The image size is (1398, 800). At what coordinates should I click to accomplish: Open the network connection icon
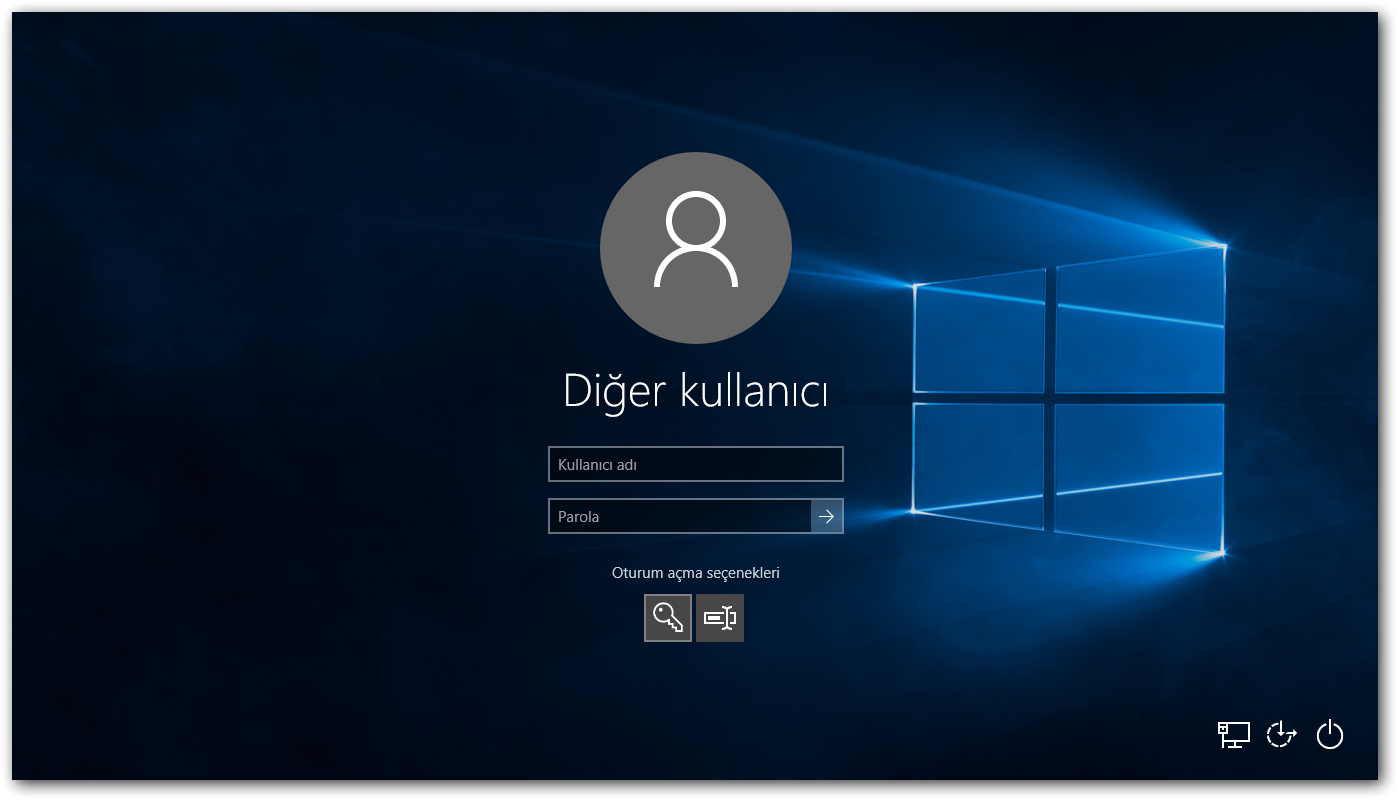tap(1233, 735)
